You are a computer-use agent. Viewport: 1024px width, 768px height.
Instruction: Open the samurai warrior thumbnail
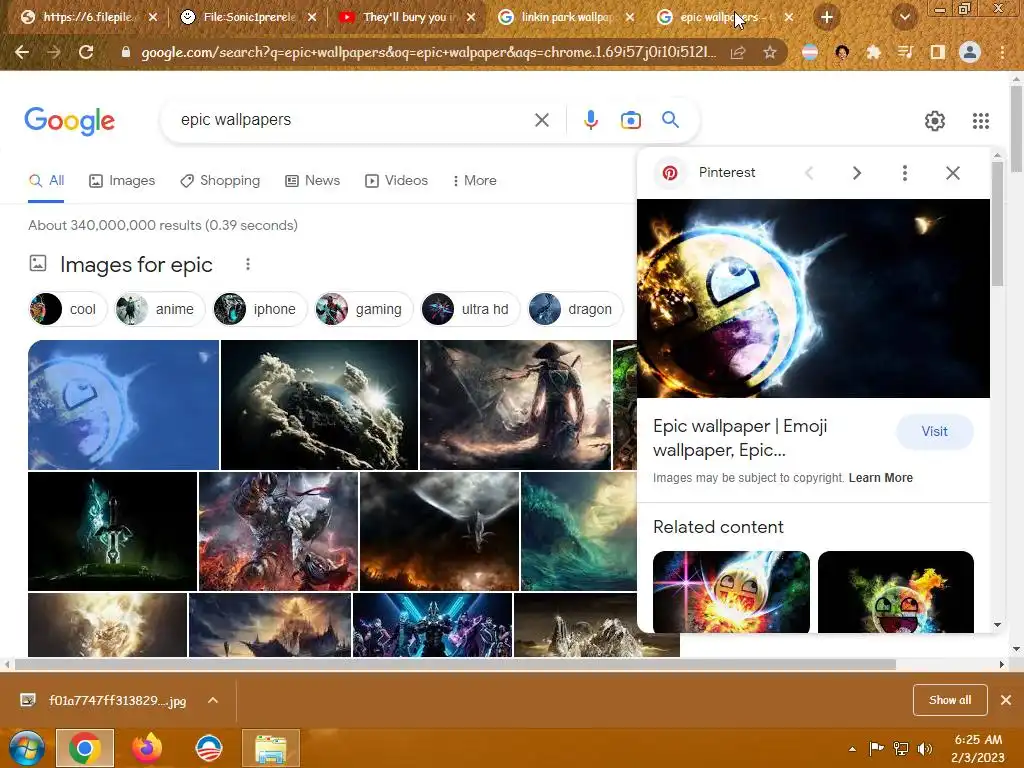(x=515, y=405)
